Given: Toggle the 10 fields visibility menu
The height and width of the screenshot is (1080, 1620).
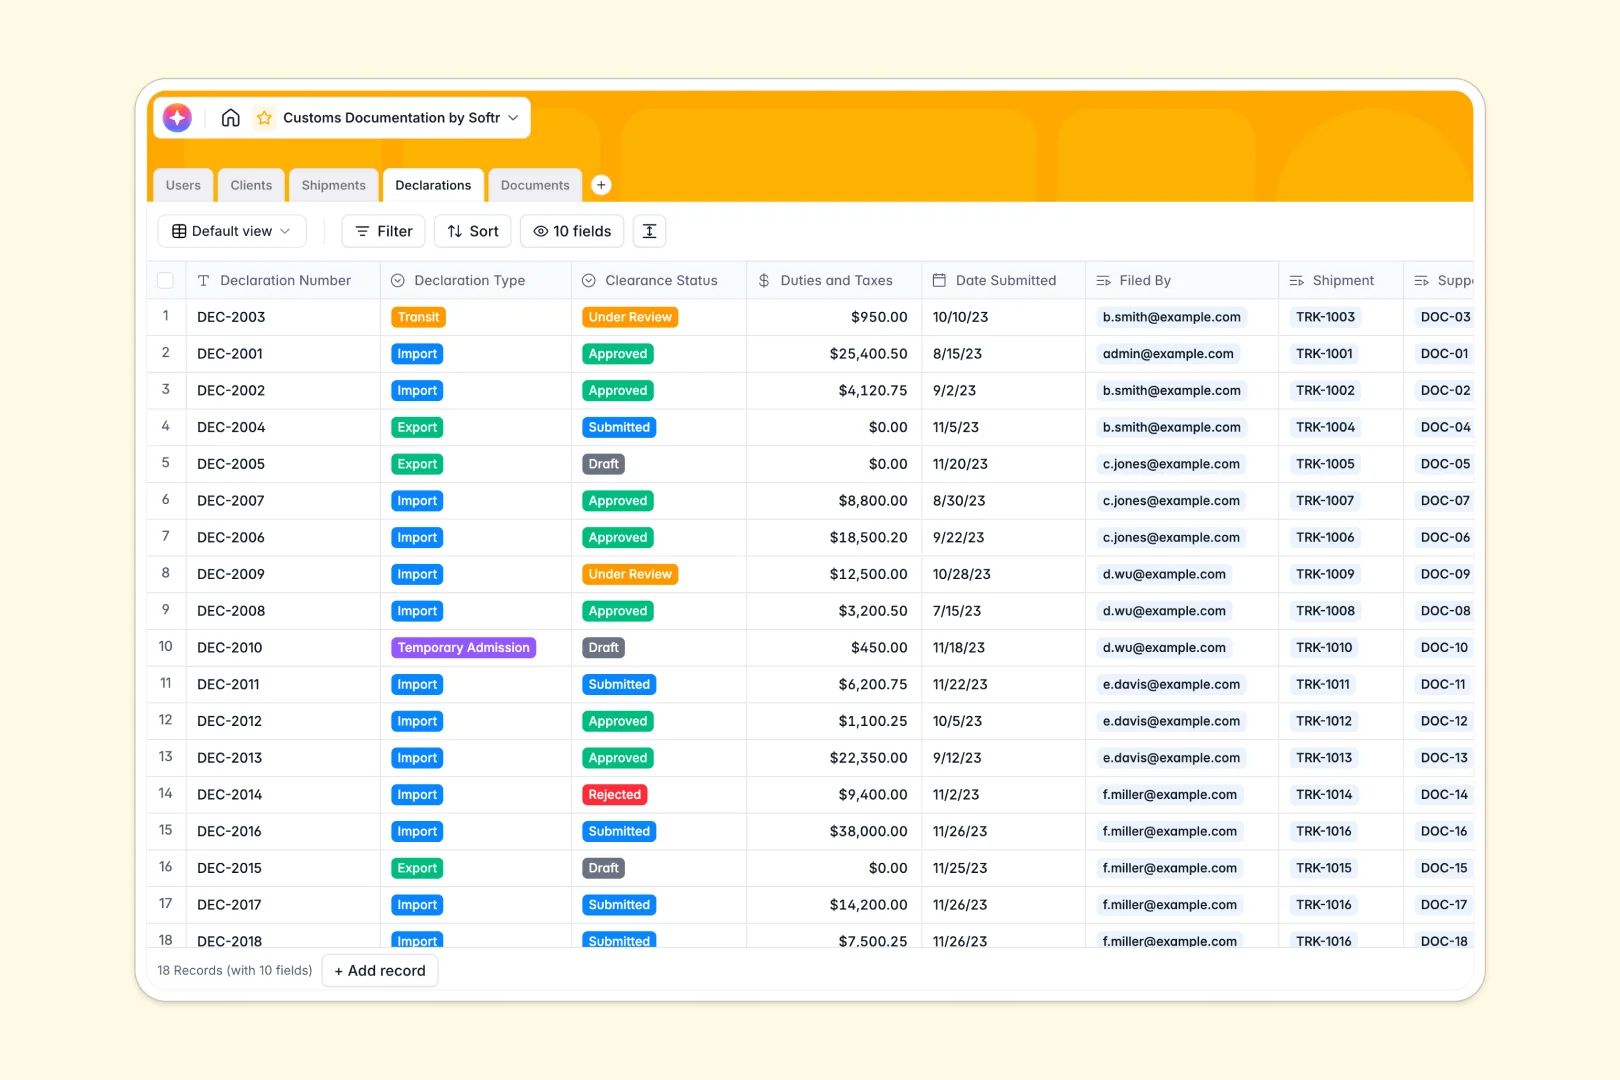Looking at the screenshot, I should [572, 231].
